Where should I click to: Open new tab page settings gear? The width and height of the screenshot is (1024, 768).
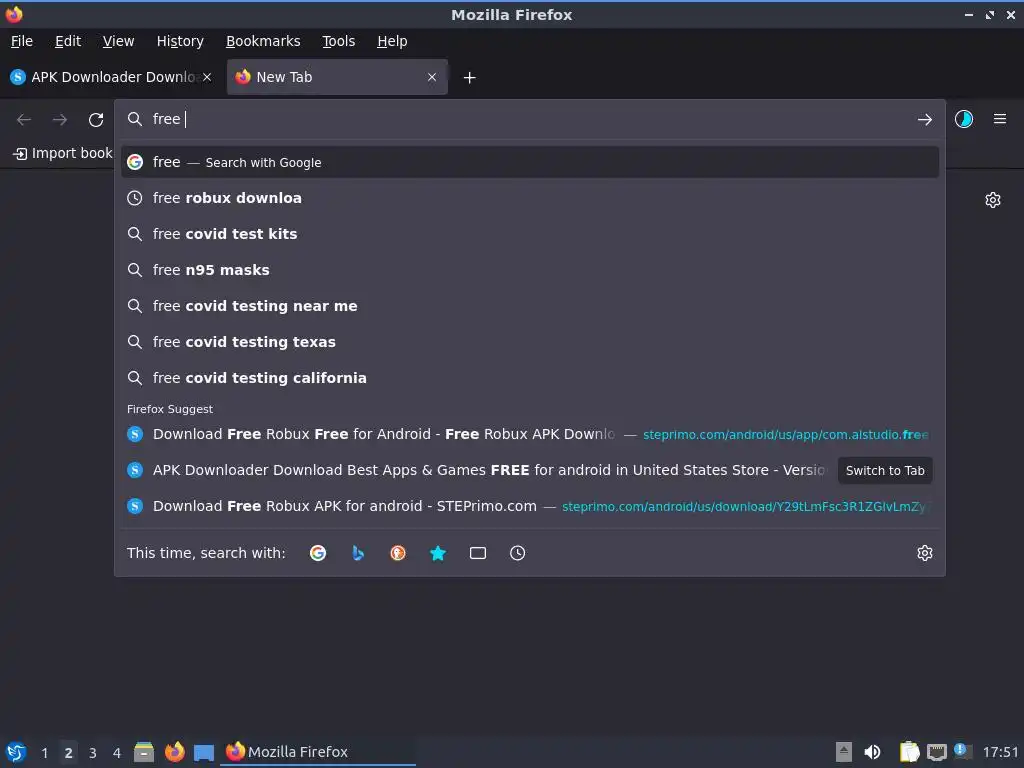[993, 200]
